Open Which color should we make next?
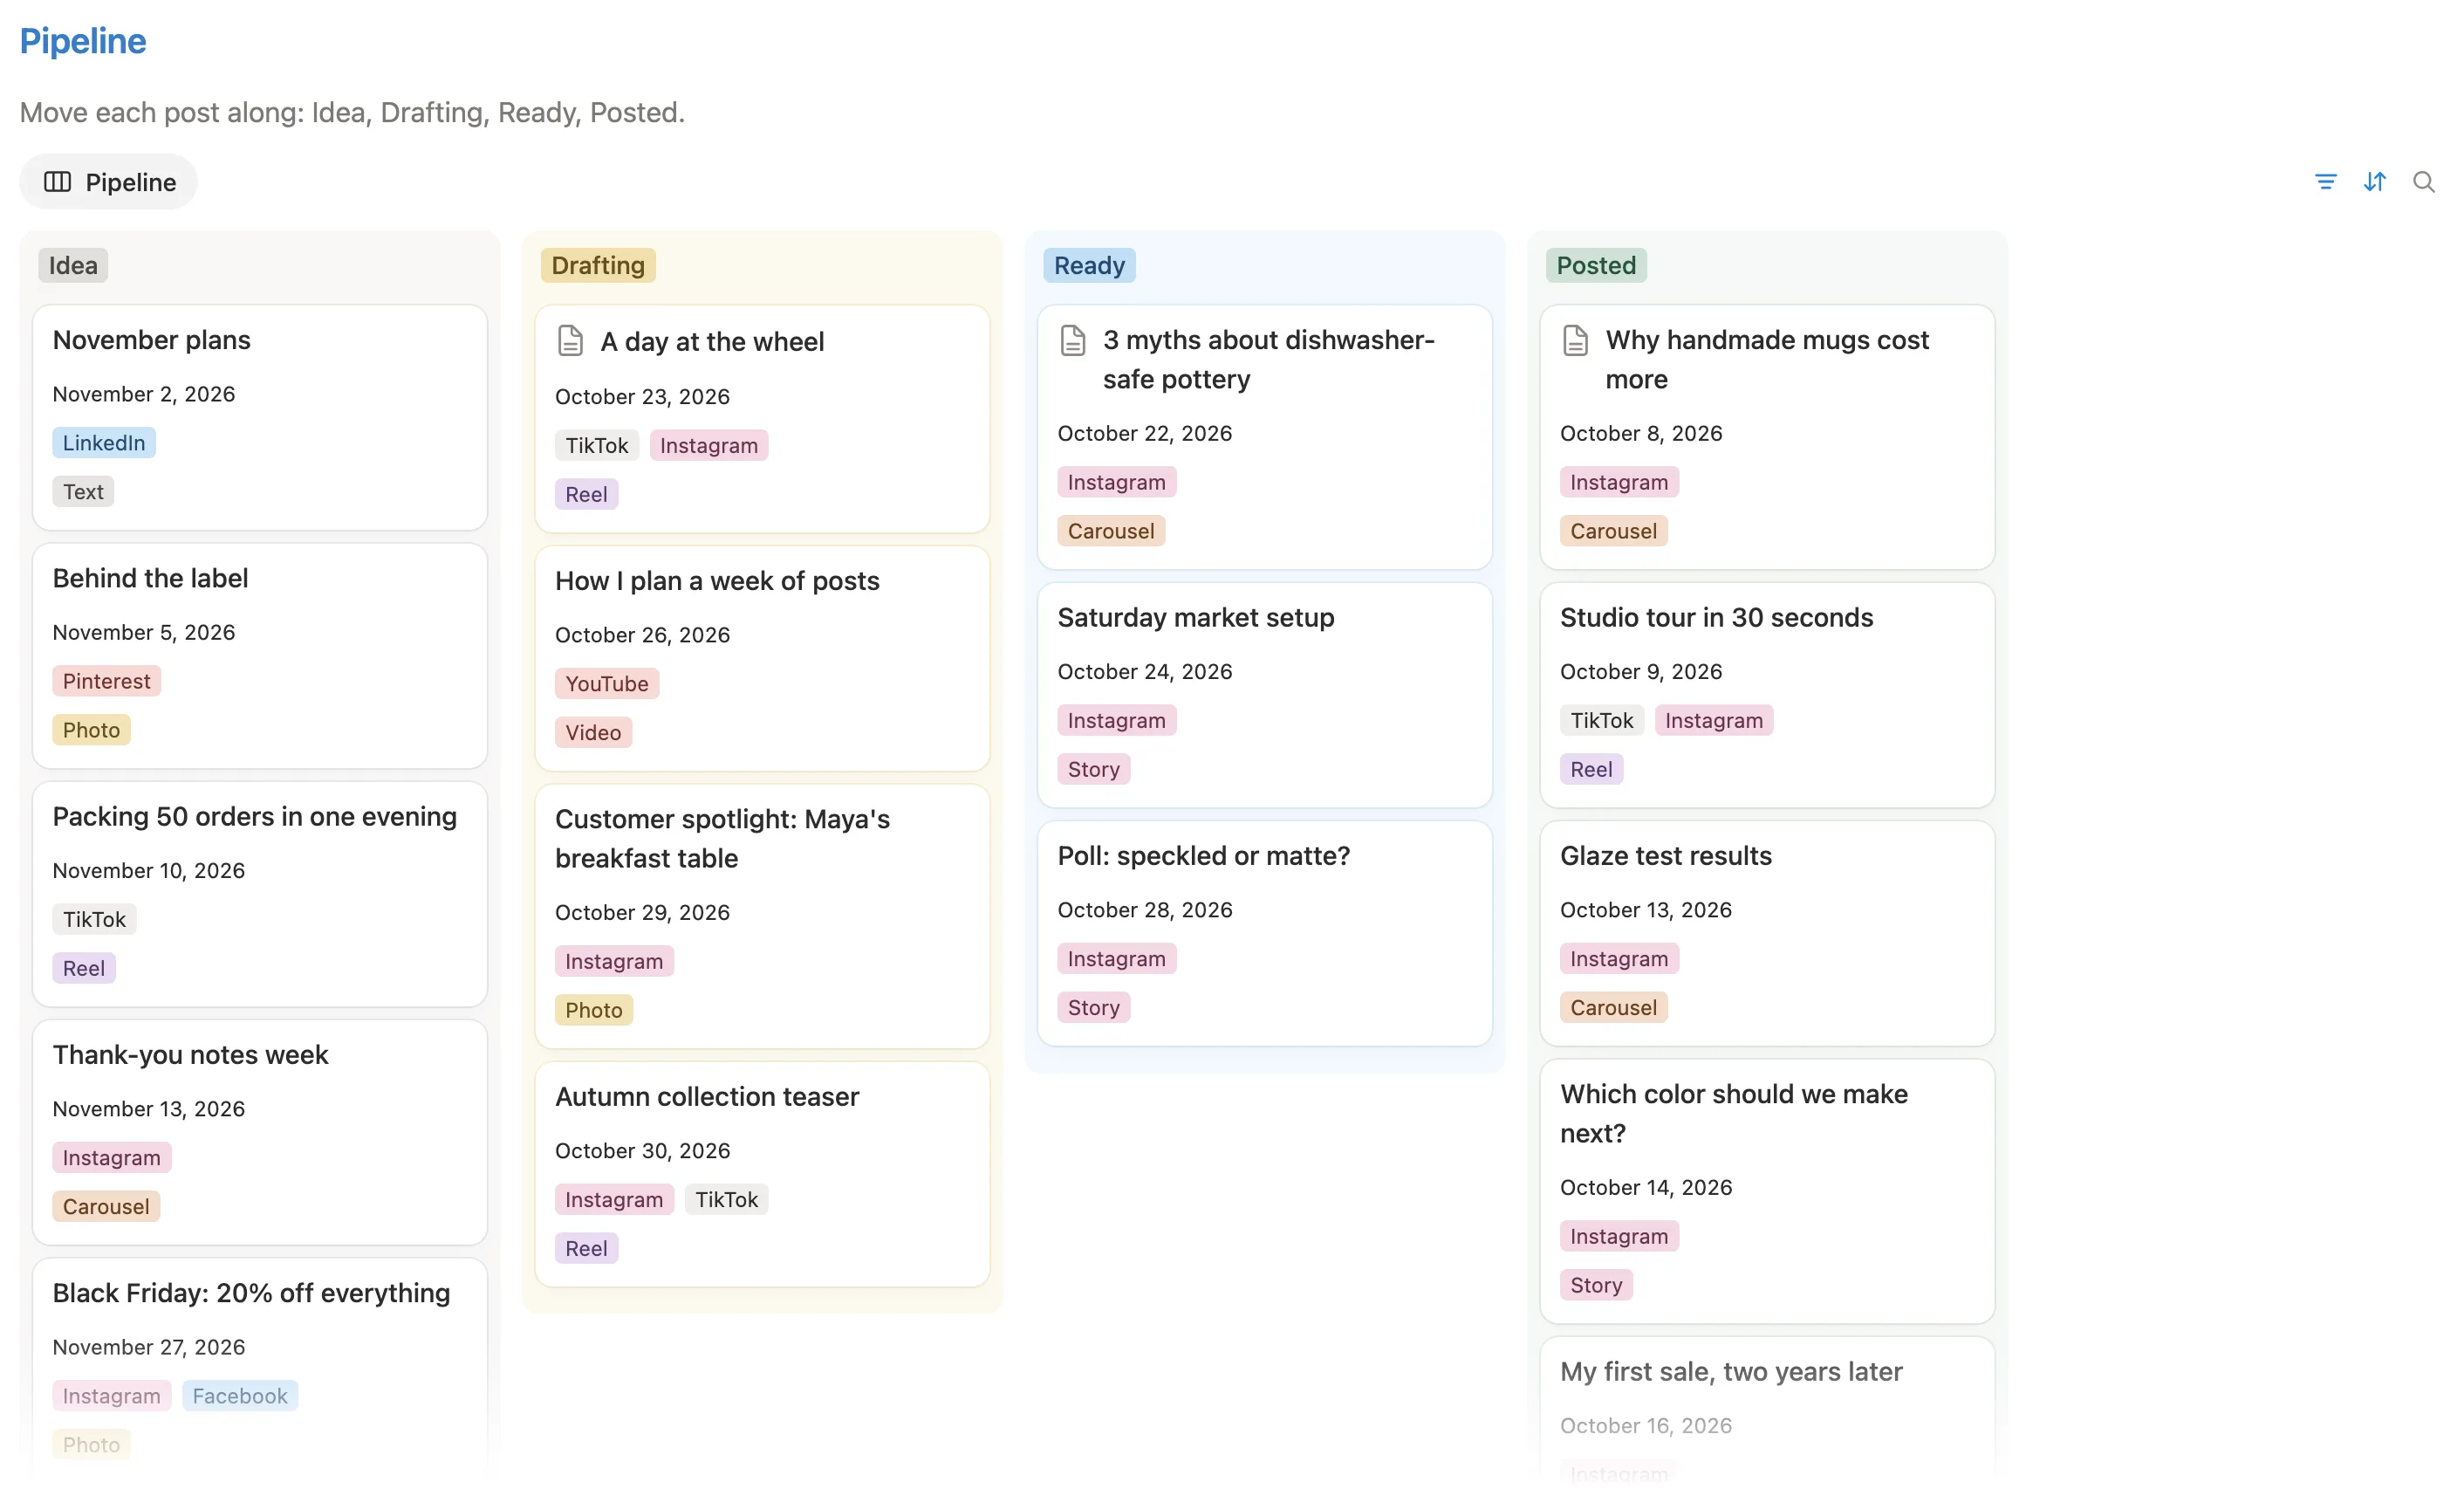 tap(1767, 1191)
